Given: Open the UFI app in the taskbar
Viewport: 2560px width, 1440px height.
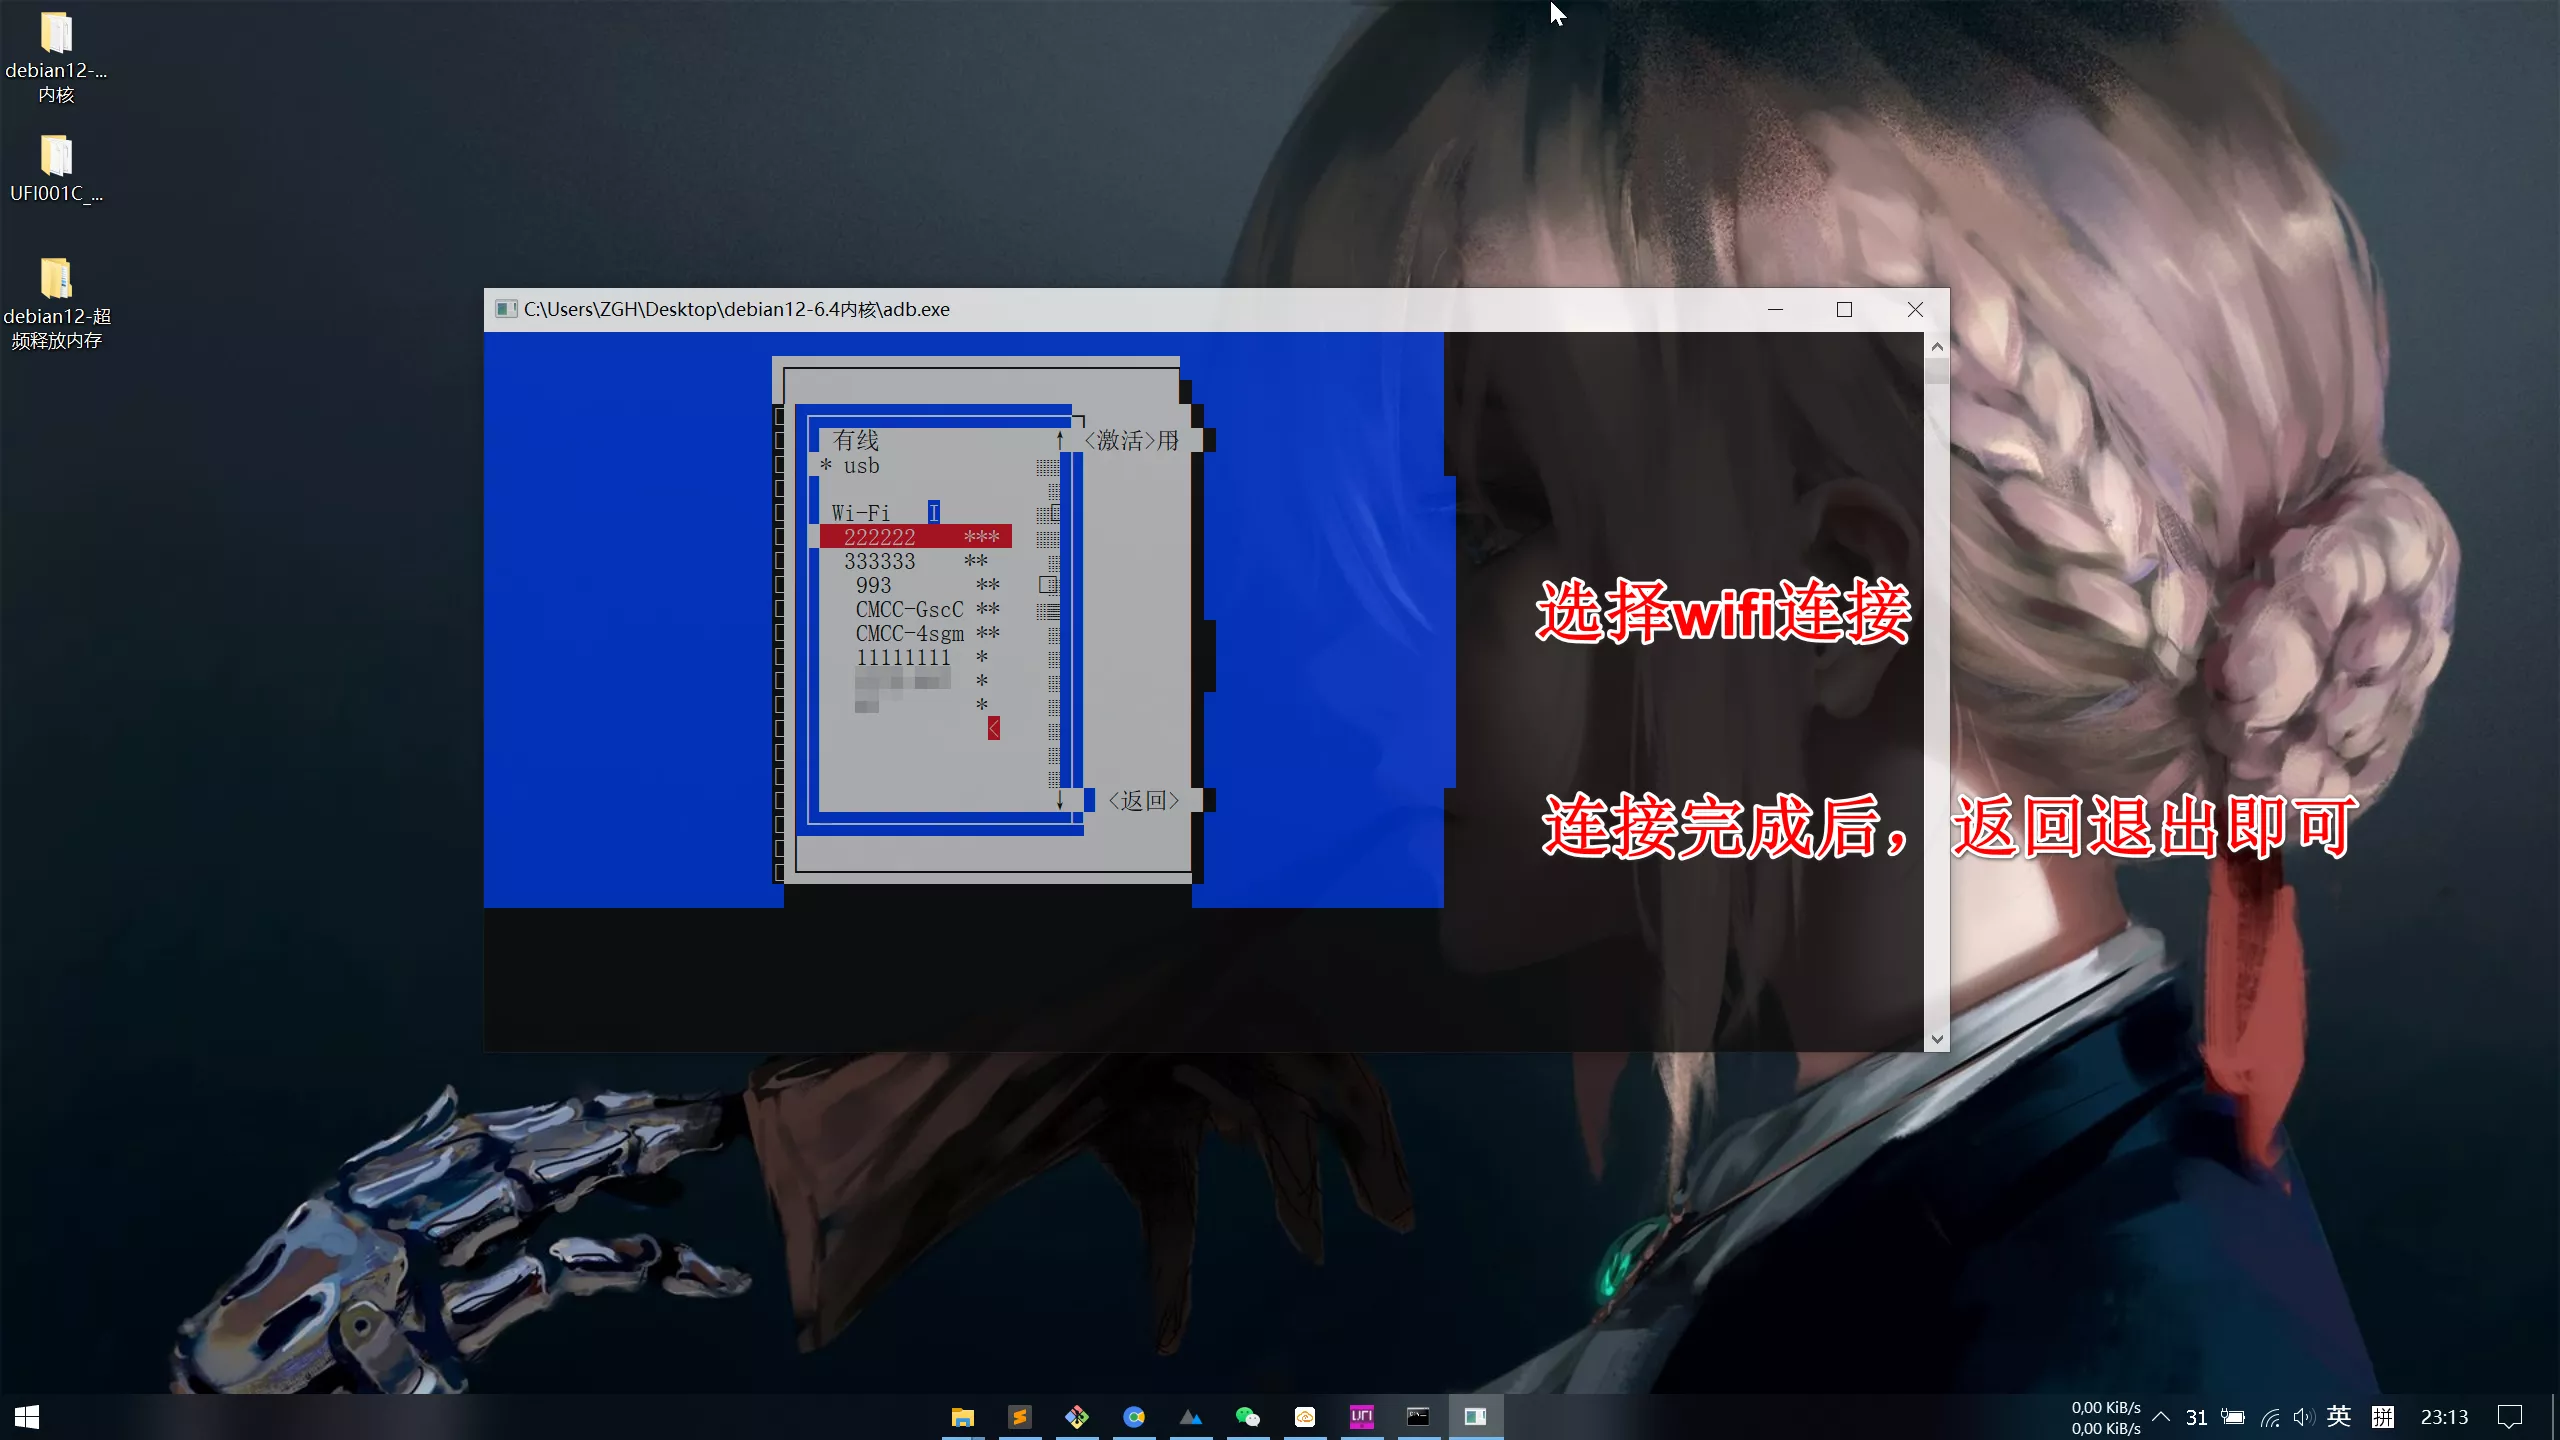Looking at the screenshot, I should pos(1361,1417).
